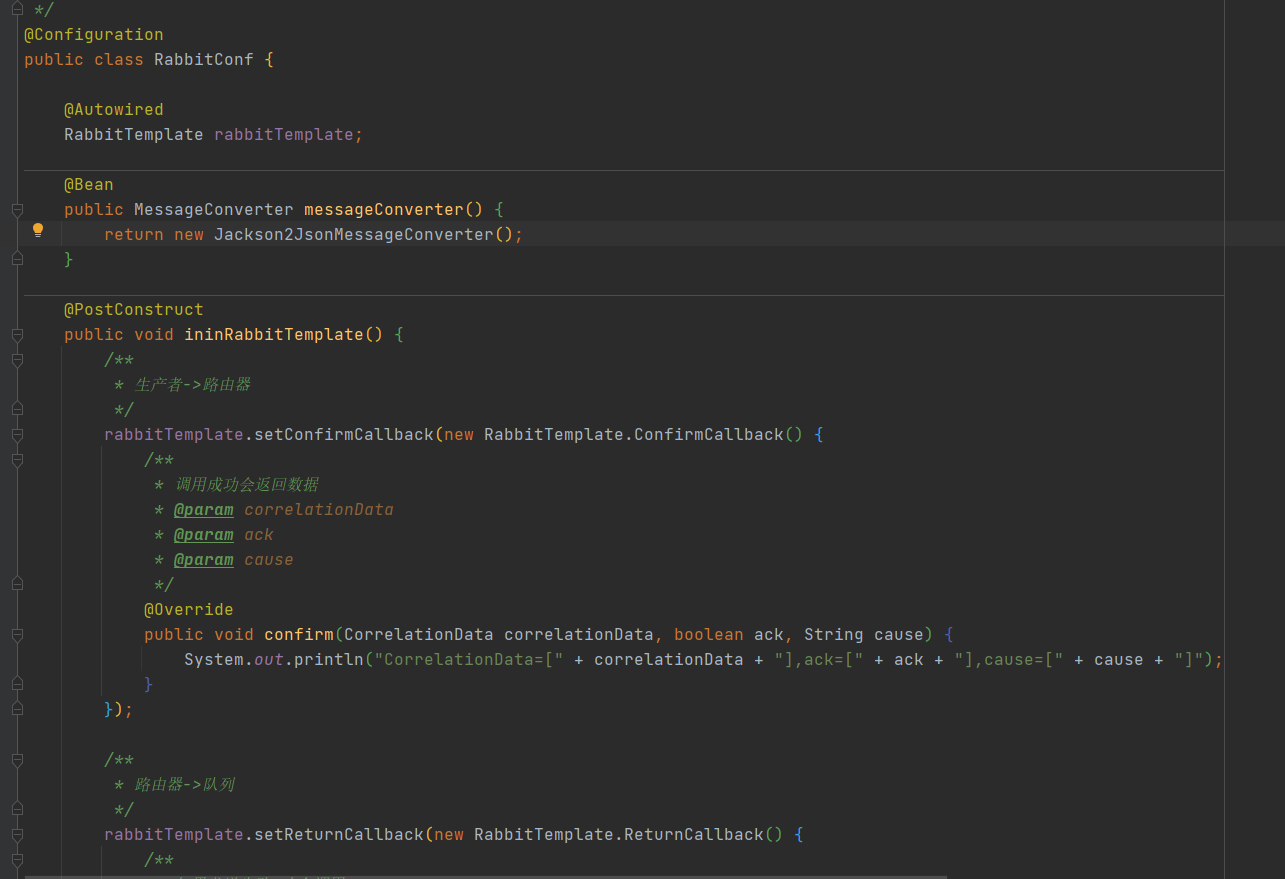Collapse the ininRabbitTemplate method fold marker
Viewport: 1285px width, 879px height.
tap(17, 335)
